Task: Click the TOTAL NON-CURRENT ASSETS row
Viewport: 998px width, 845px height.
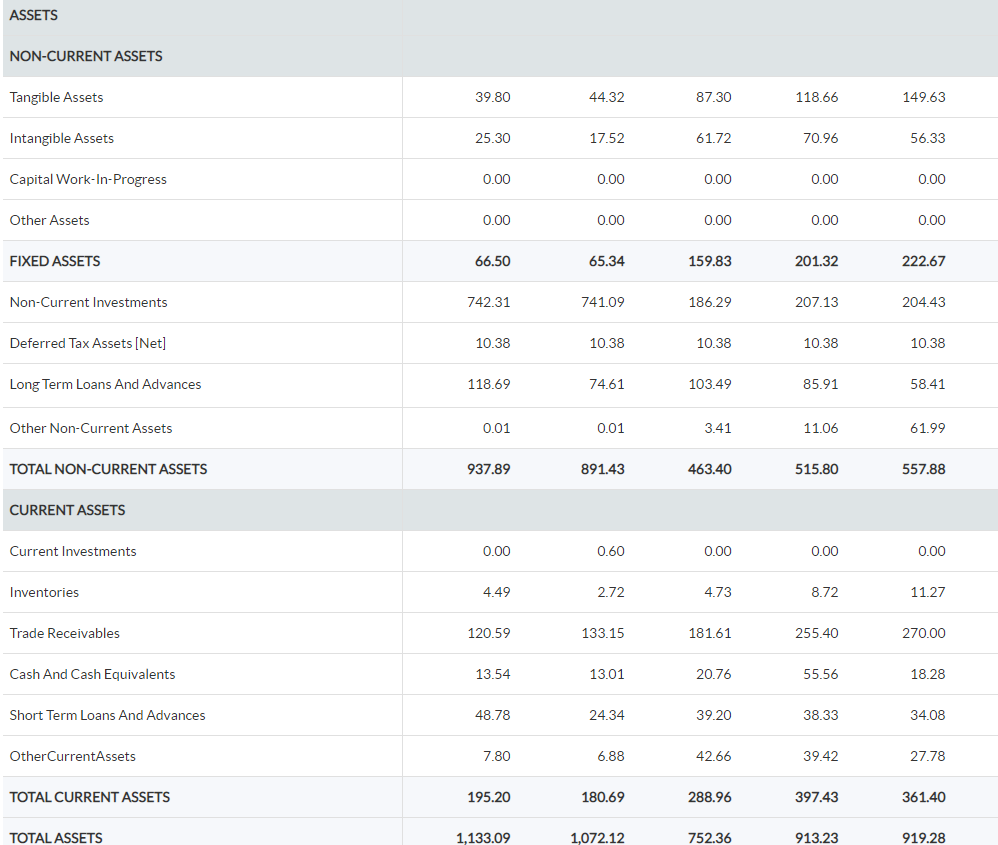Action: click(x=107, y=468)
